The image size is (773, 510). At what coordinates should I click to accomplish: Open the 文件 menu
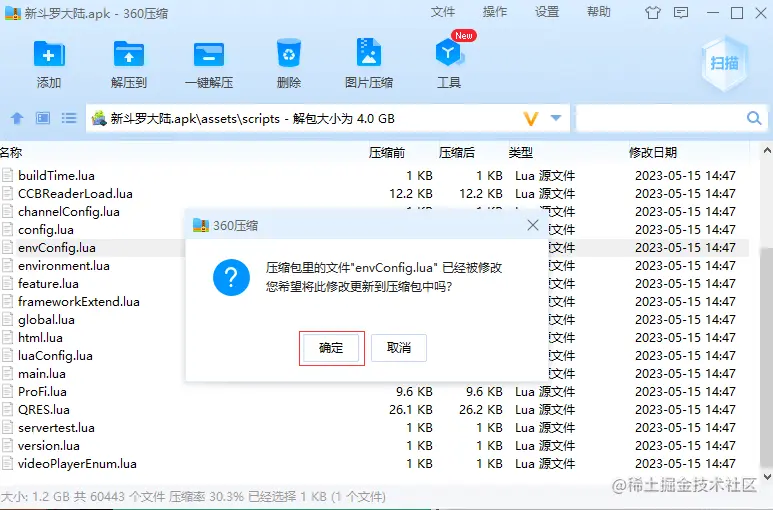pos(443,12)
